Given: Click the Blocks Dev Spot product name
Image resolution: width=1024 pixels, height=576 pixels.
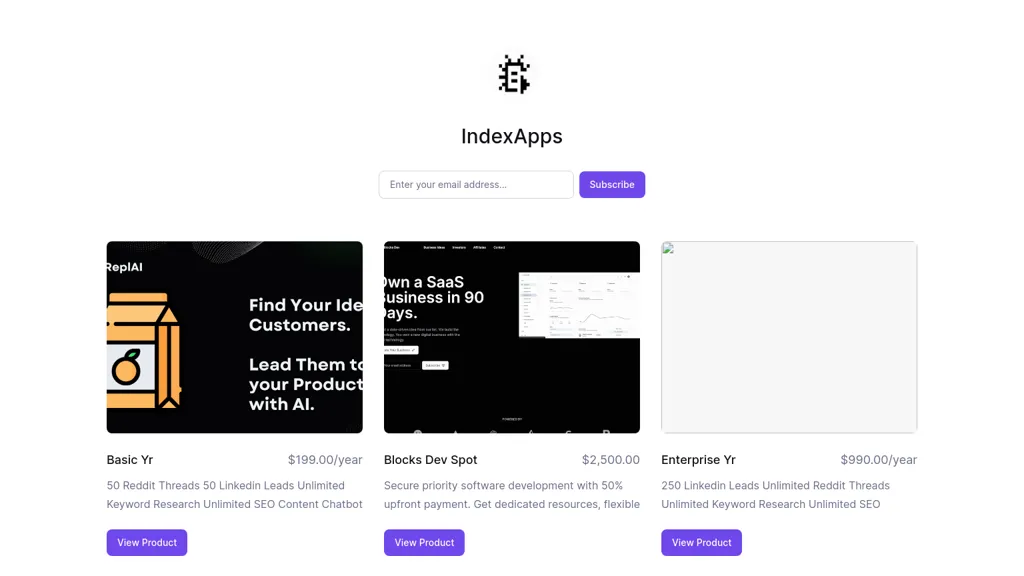Looking at the screenshot, I should tap(431, 460).
